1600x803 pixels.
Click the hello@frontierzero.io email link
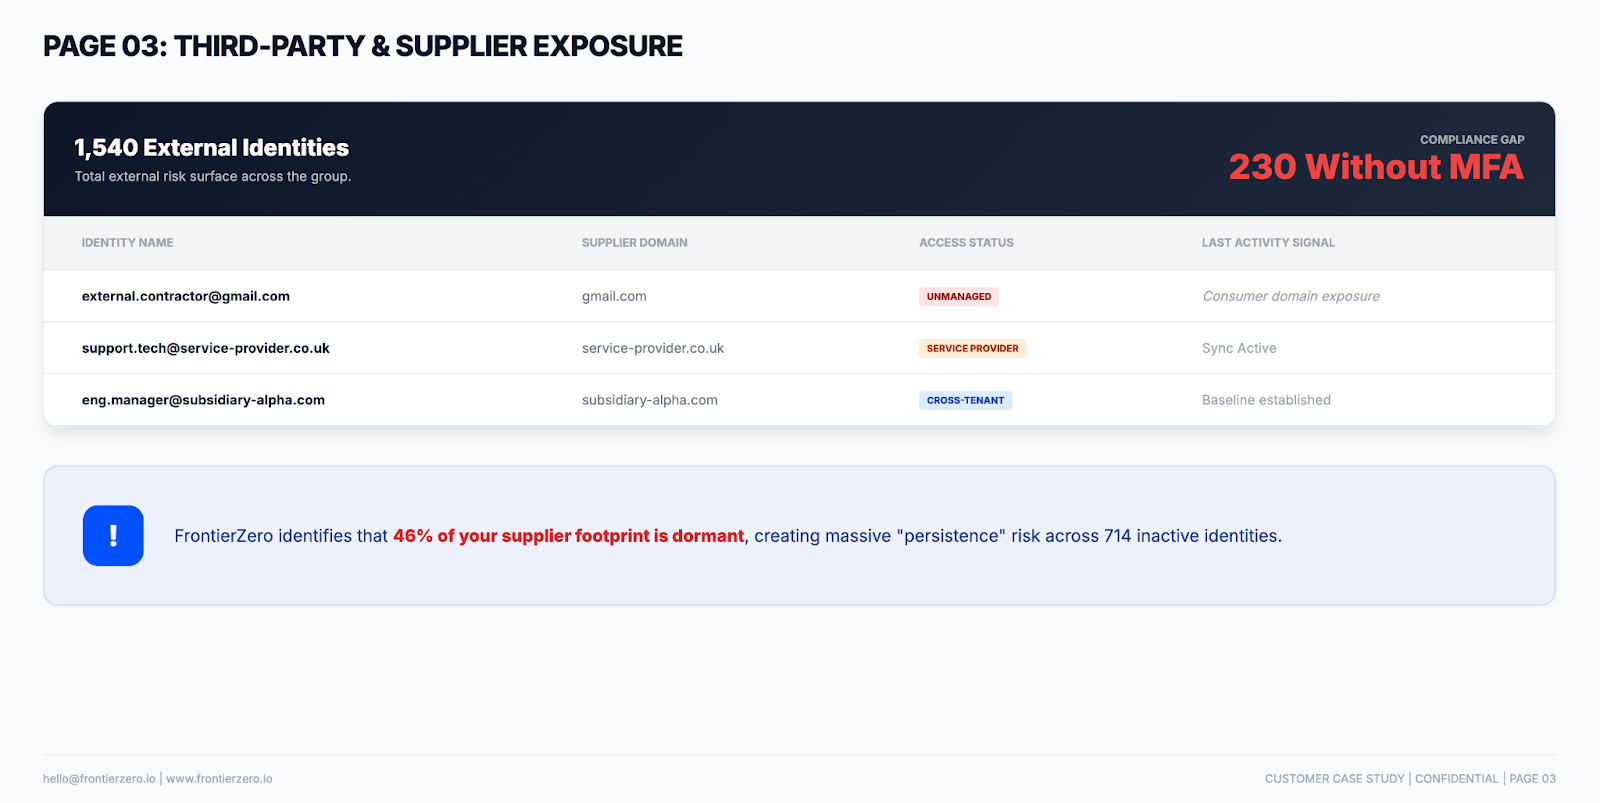99,779
